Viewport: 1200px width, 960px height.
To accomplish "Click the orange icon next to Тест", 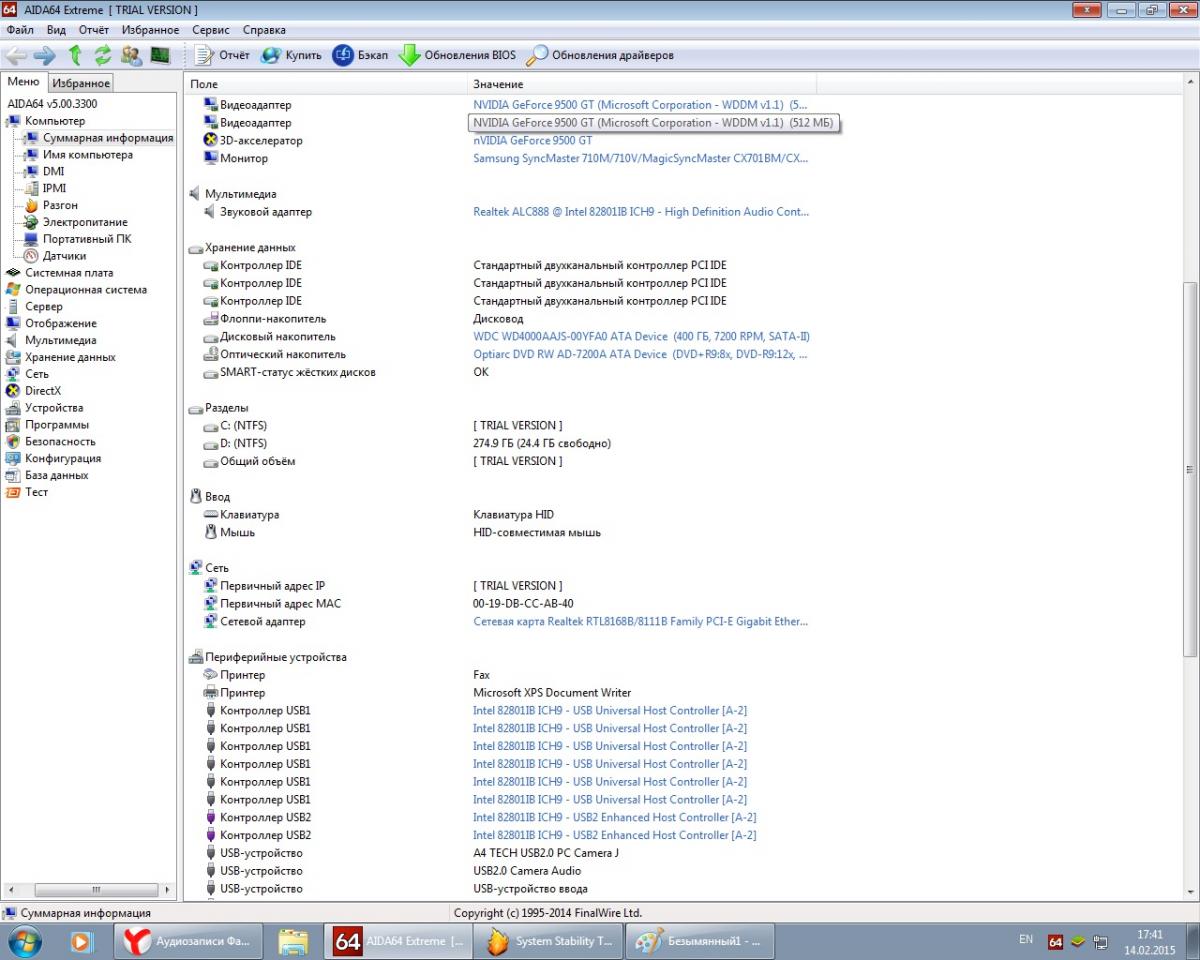I will (13, 492).
